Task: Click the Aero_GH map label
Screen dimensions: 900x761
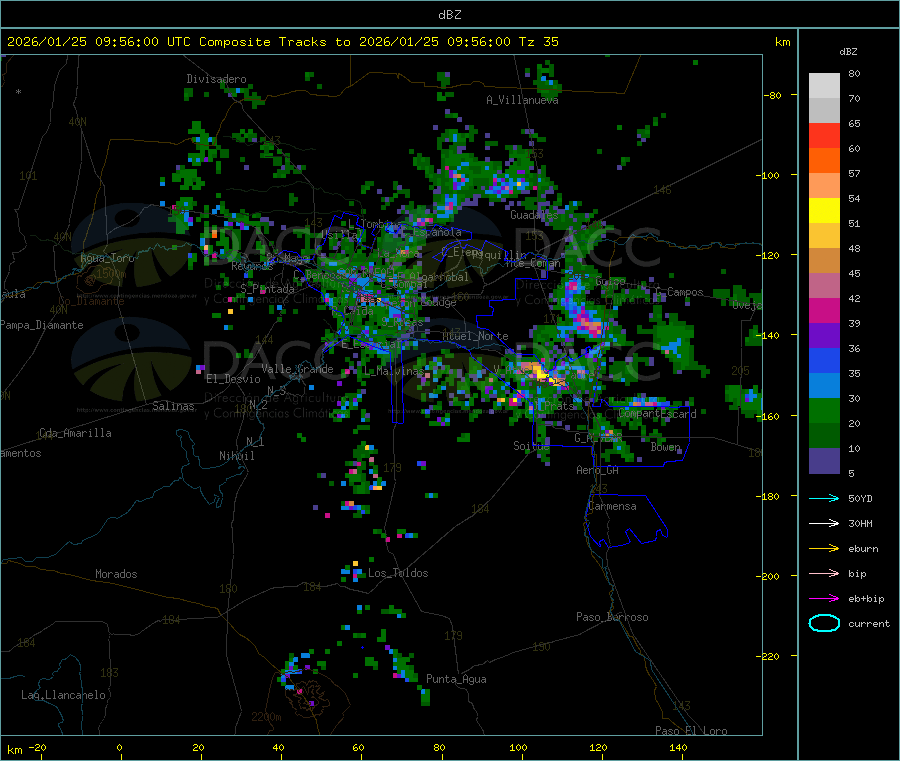Action: tap(598, 470)
